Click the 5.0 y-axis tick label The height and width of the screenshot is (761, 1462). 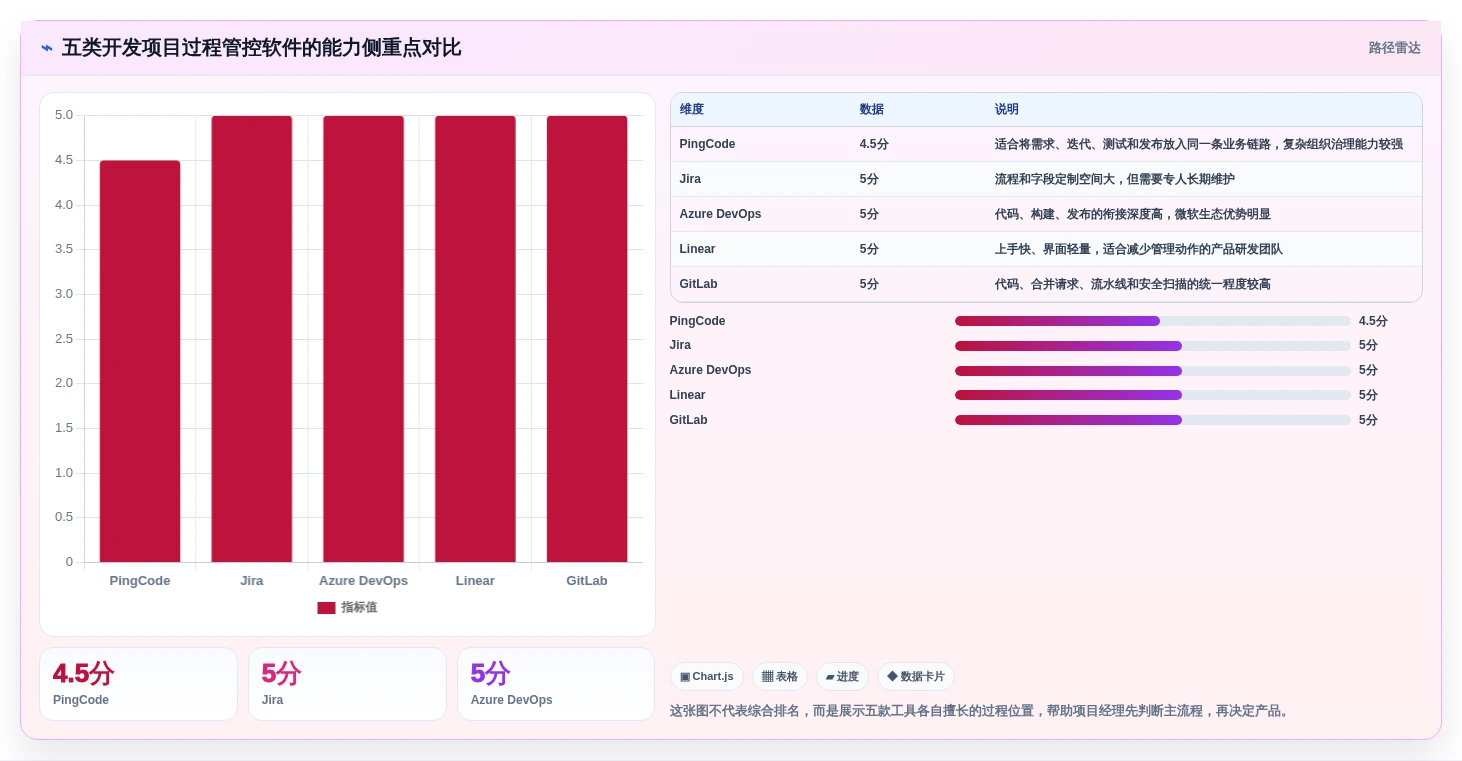(x=64, y=115)
